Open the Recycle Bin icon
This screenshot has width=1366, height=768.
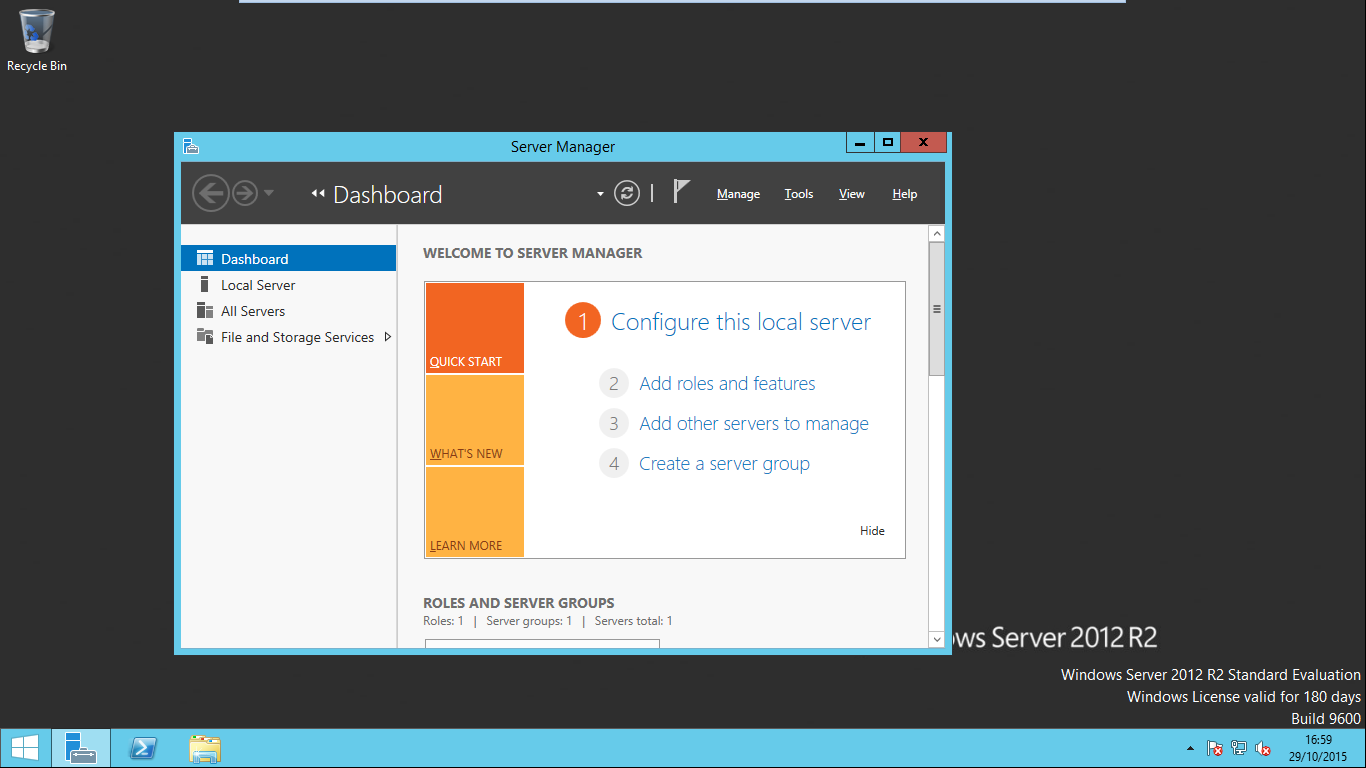tap(37, 40)
